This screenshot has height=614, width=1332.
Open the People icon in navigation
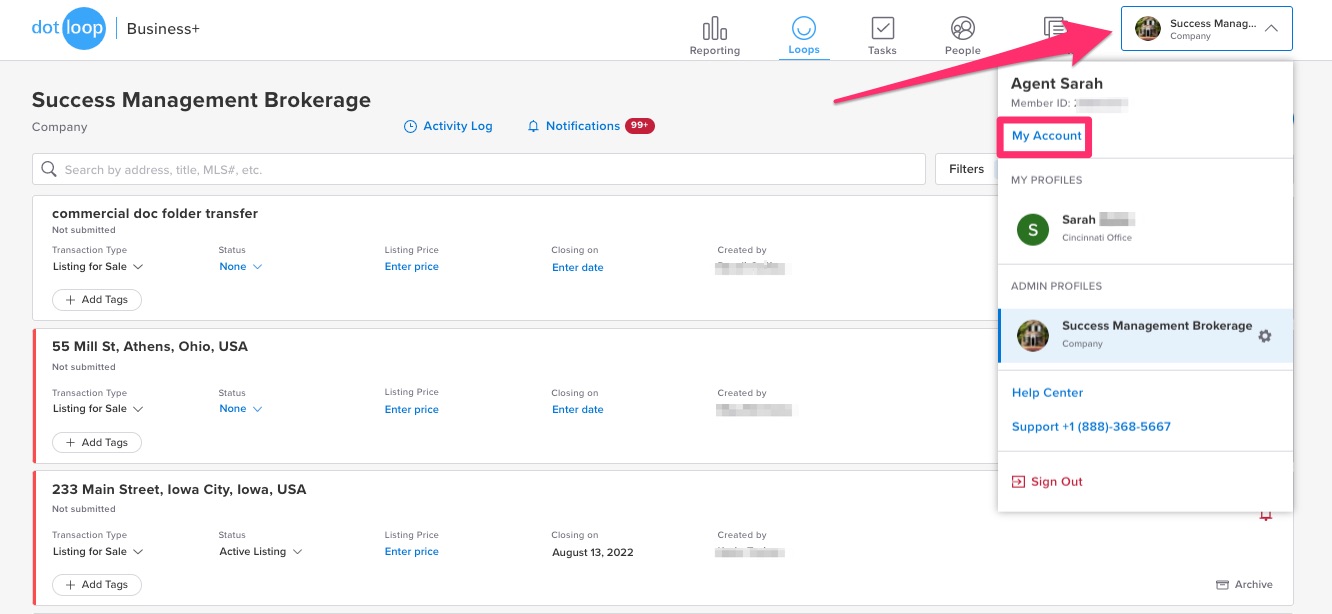click(x=962, y=29)
